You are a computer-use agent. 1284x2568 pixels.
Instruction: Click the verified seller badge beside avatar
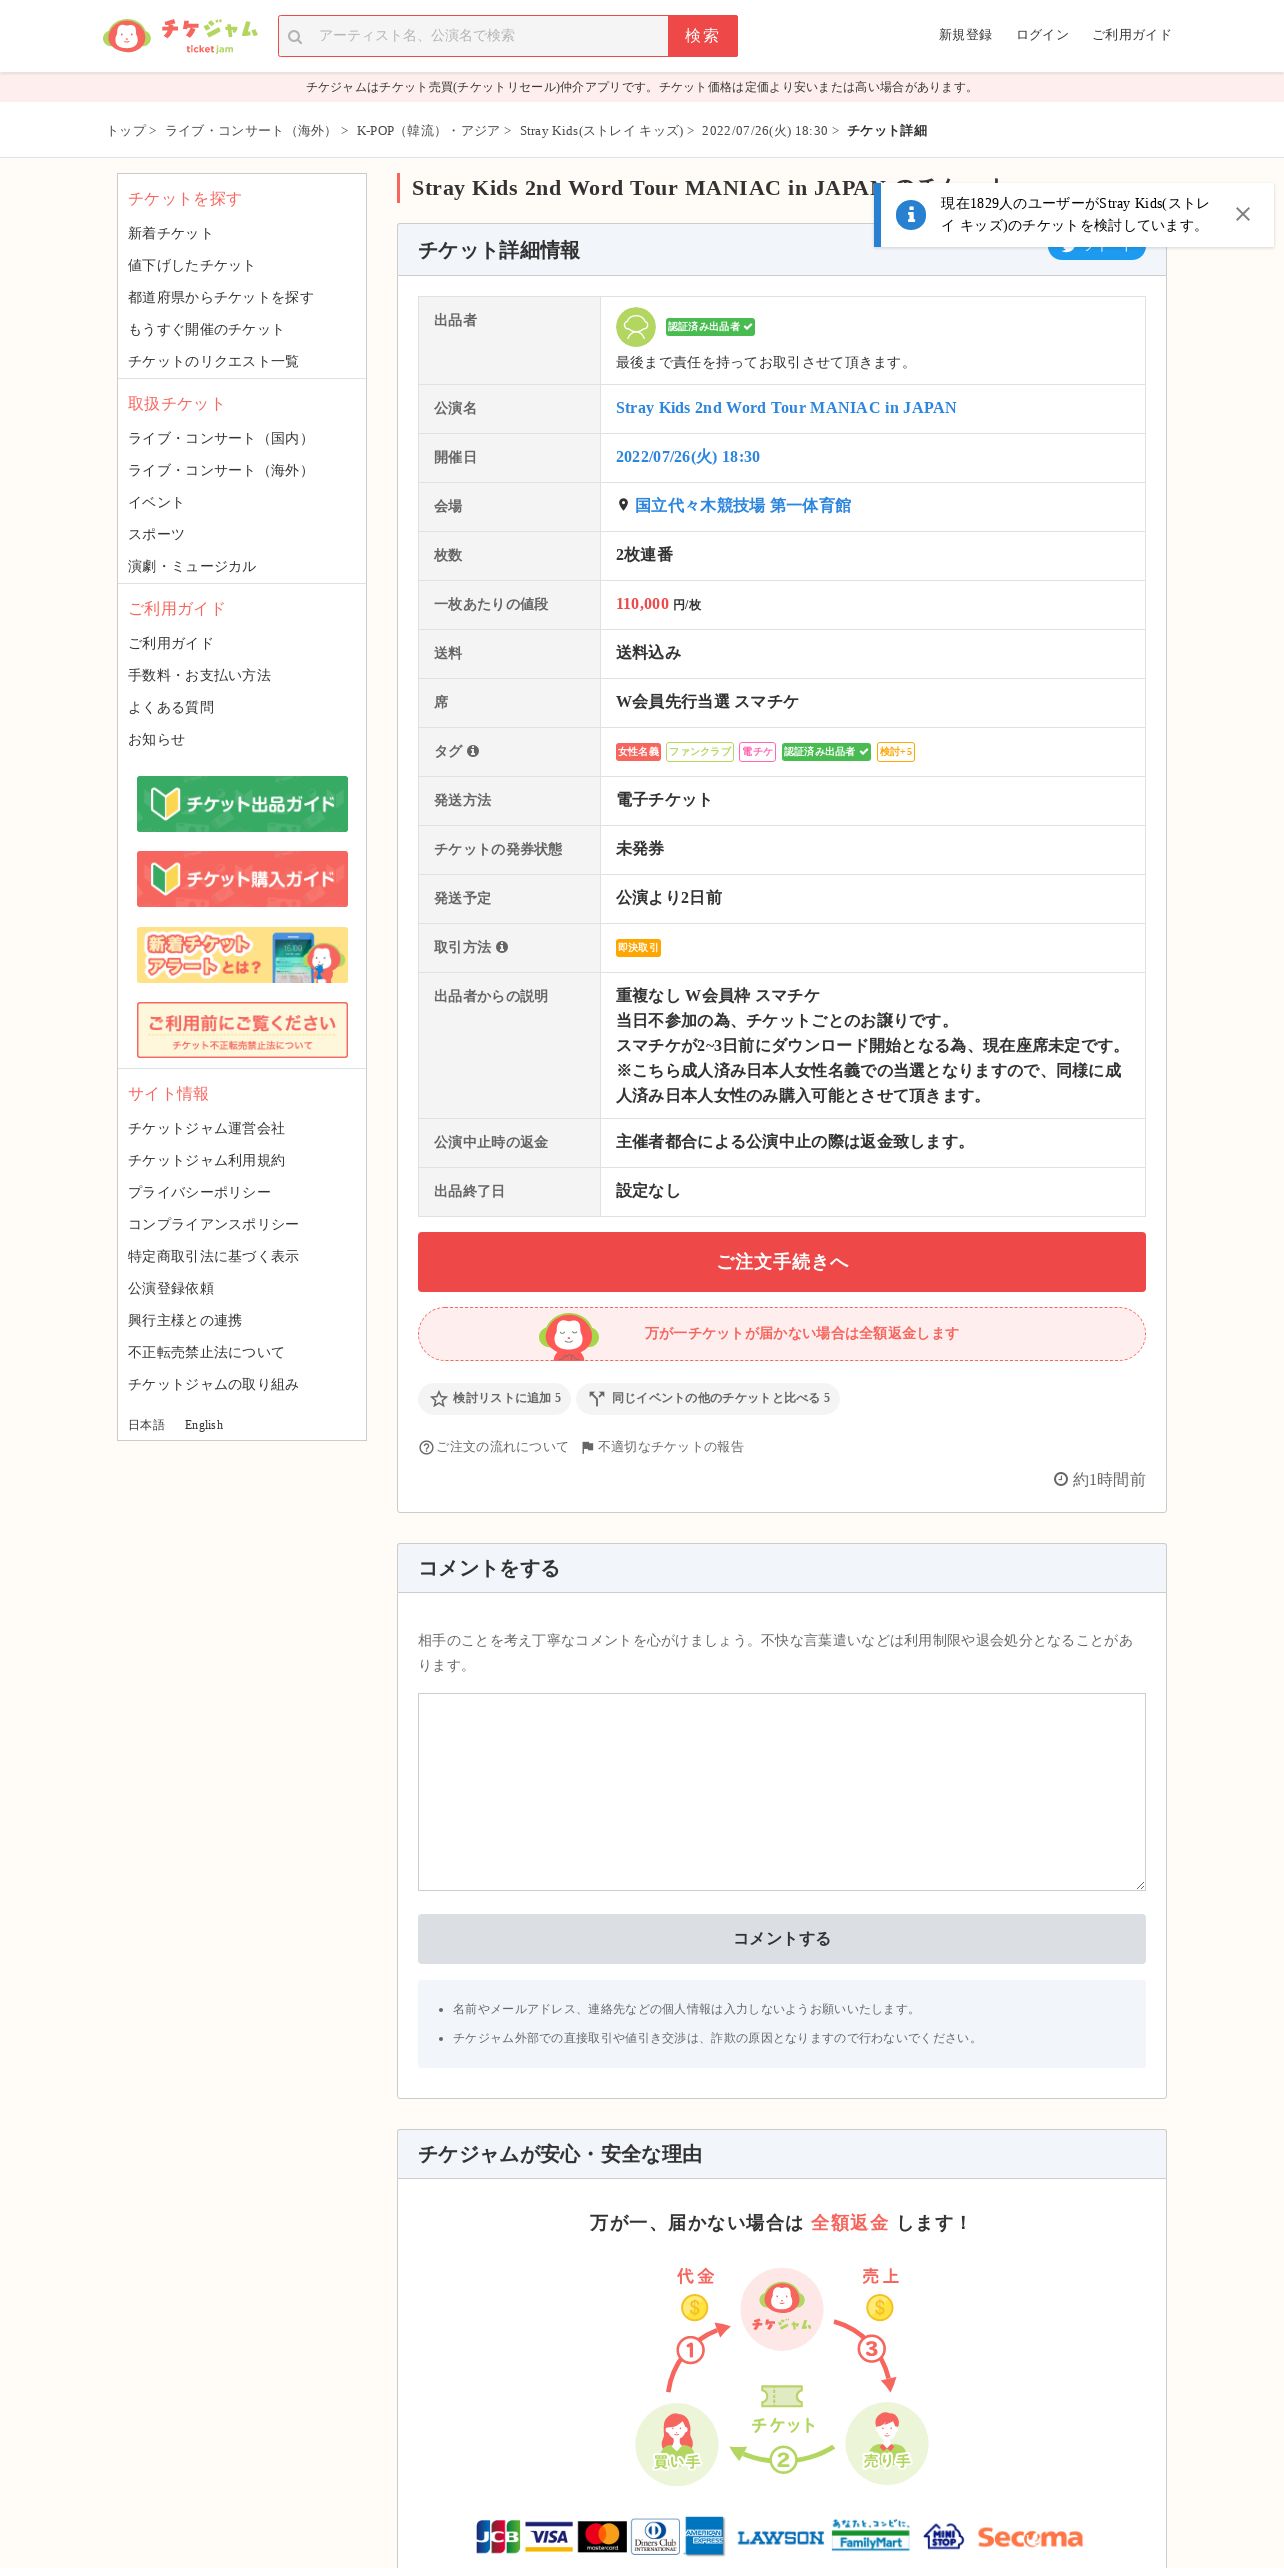710,327
